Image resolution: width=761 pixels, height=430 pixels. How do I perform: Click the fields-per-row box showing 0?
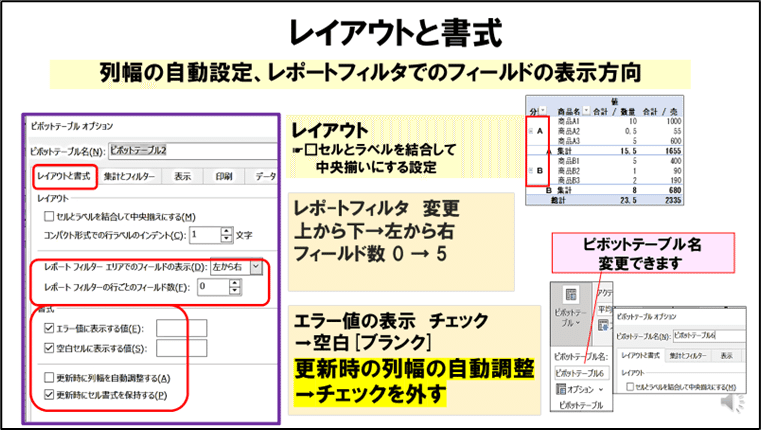(x=213, y=287)
